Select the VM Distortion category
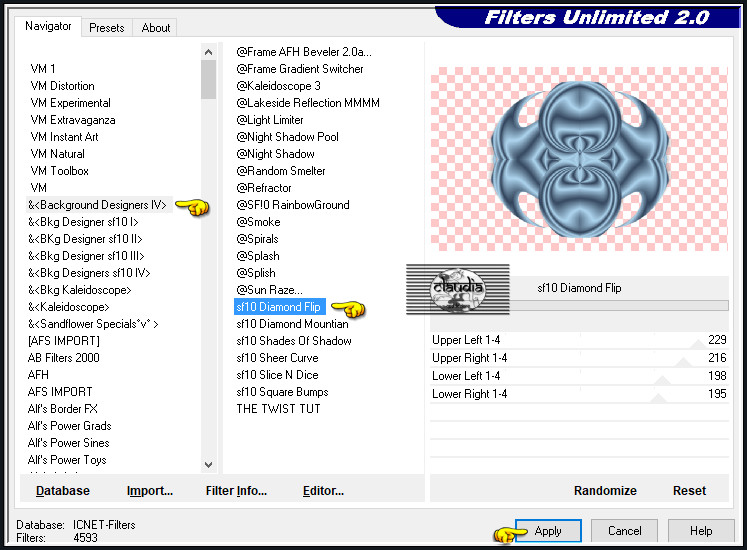747x550 pixels. [x=62, y=86]
